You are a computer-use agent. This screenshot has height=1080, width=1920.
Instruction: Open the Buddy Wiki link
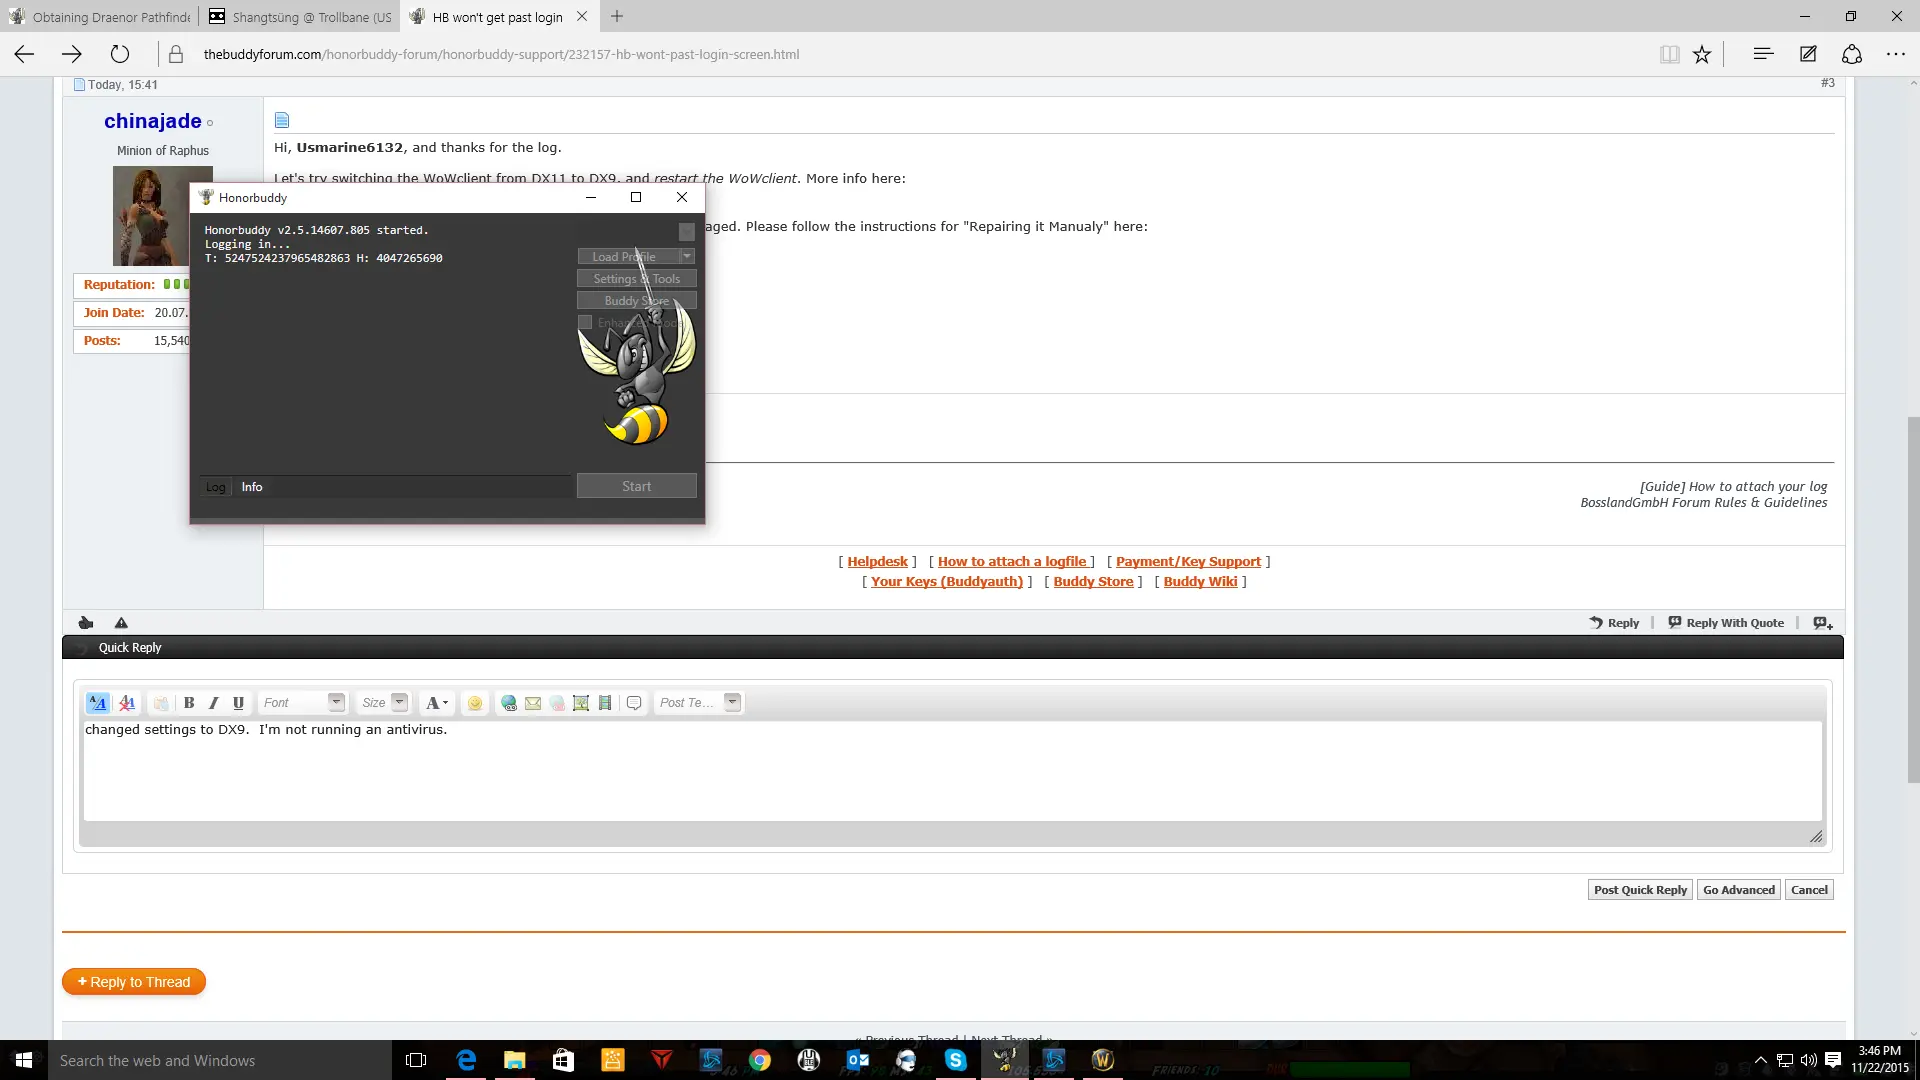[x=1200, y=582]
